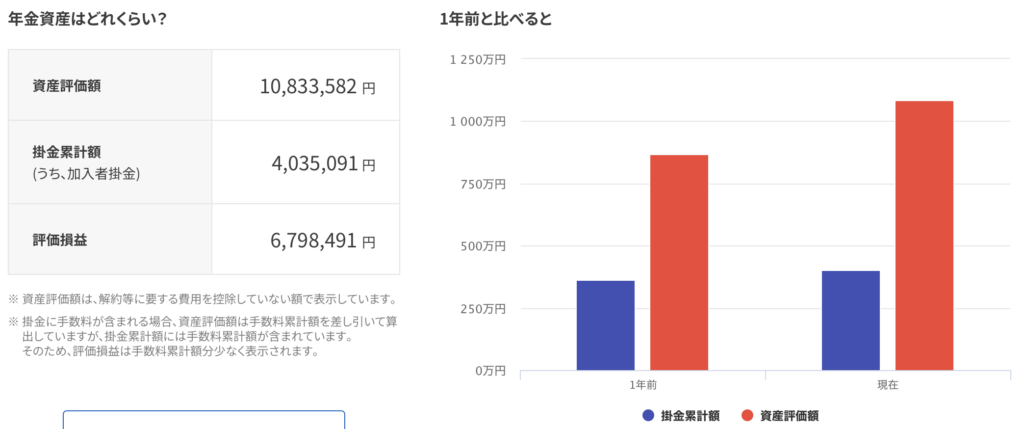The height and width of the screenshot is (429, 1024).
Task: Click the 1年前と比べると chart title
Action: (x=496, y=18)
